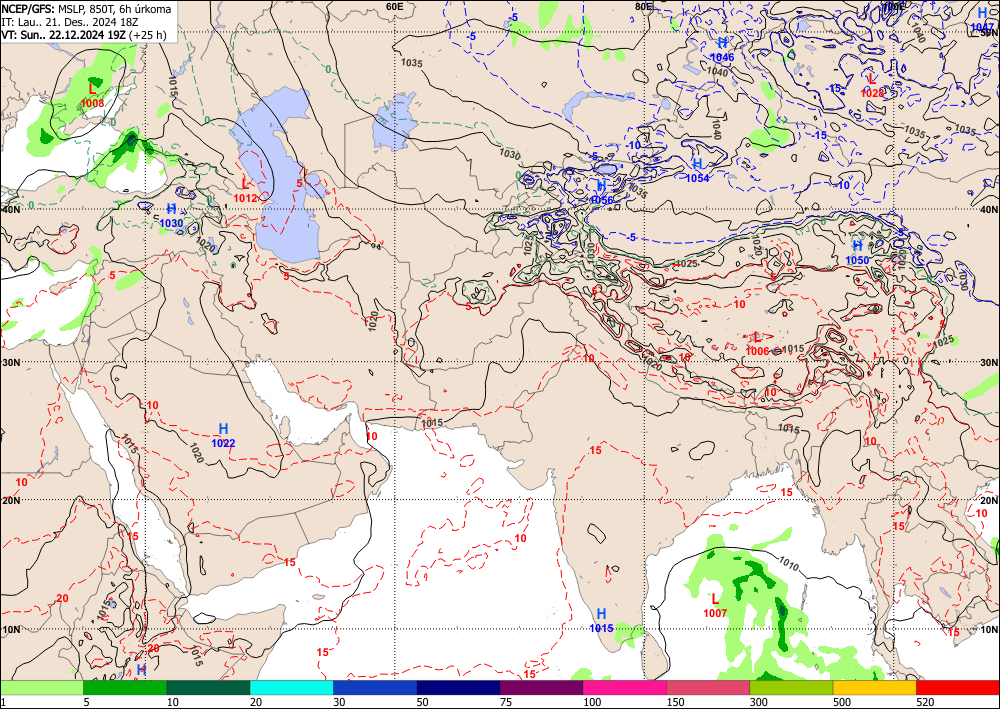The height and width of the screenshot is (709, 1000).
Task: Pick the purple 75–100 legend swatch
Action: pos(541,687)
